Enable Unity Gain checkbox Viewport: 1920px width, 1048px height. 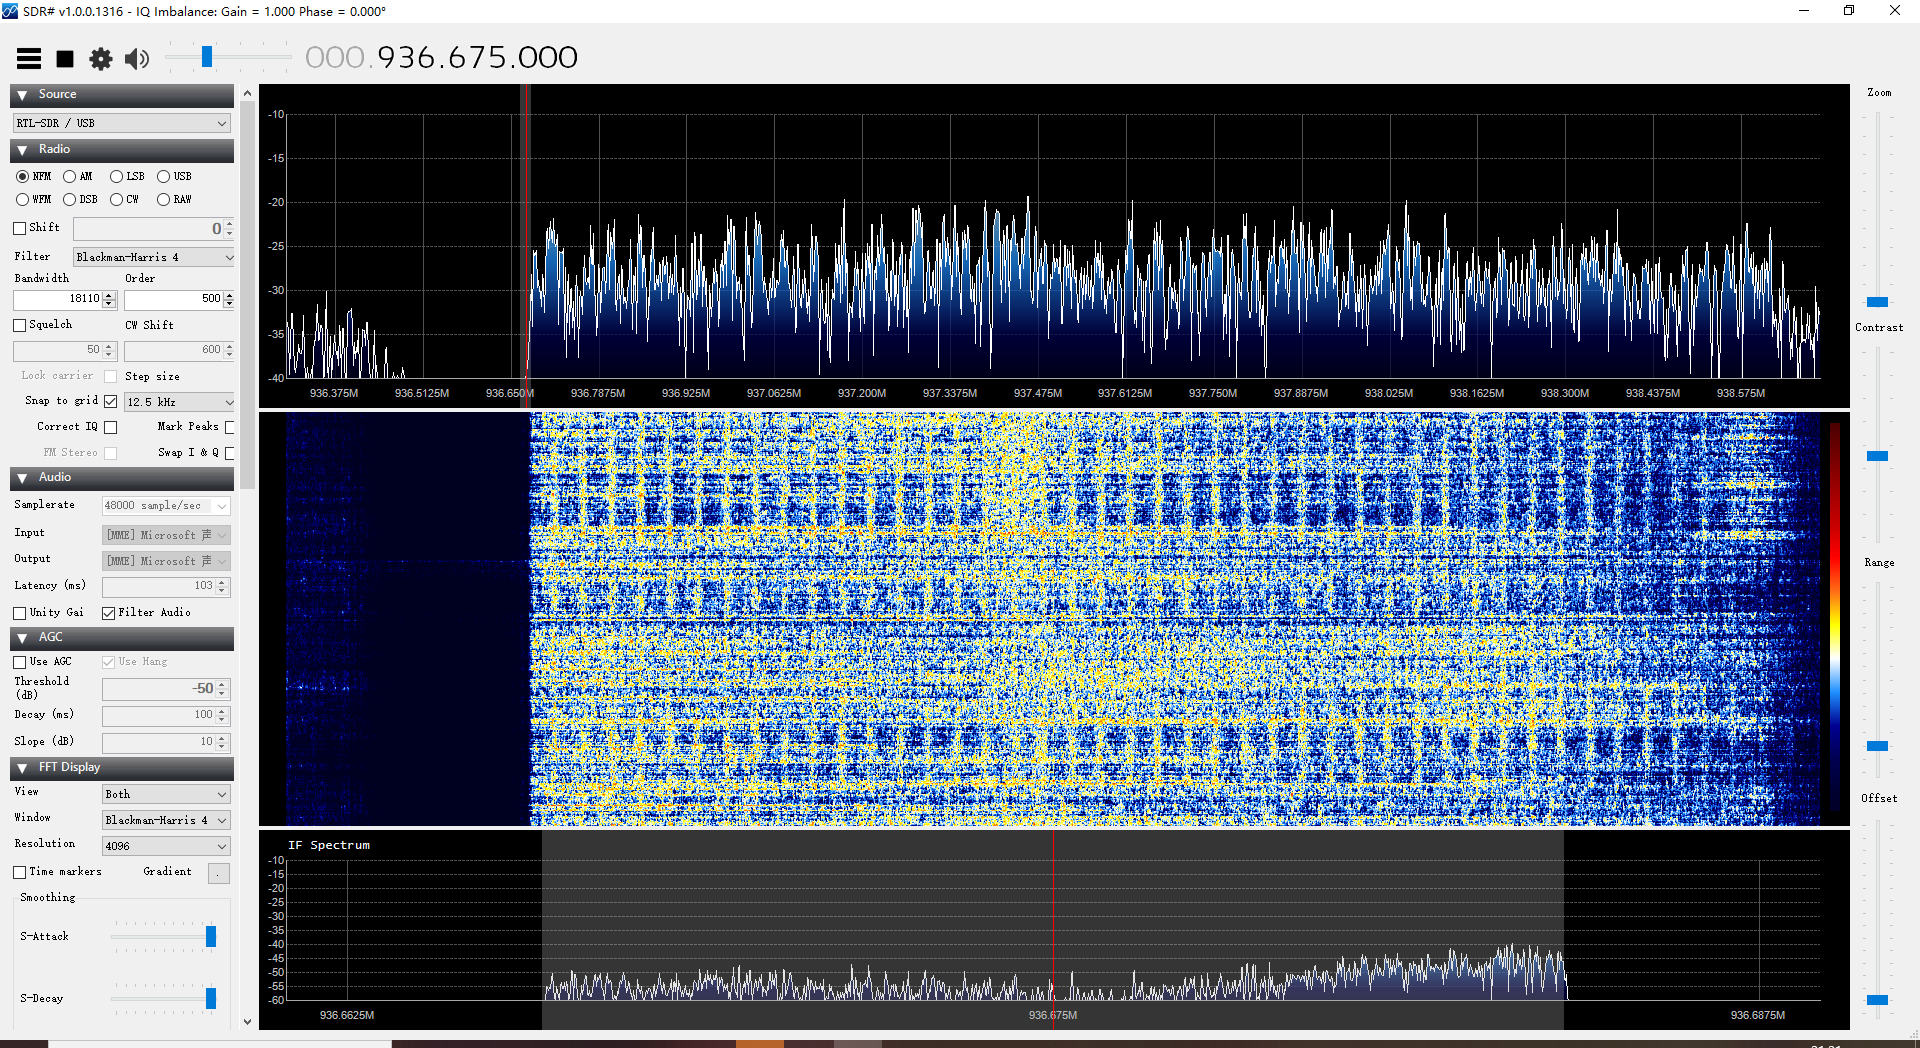tap(20, 613)
